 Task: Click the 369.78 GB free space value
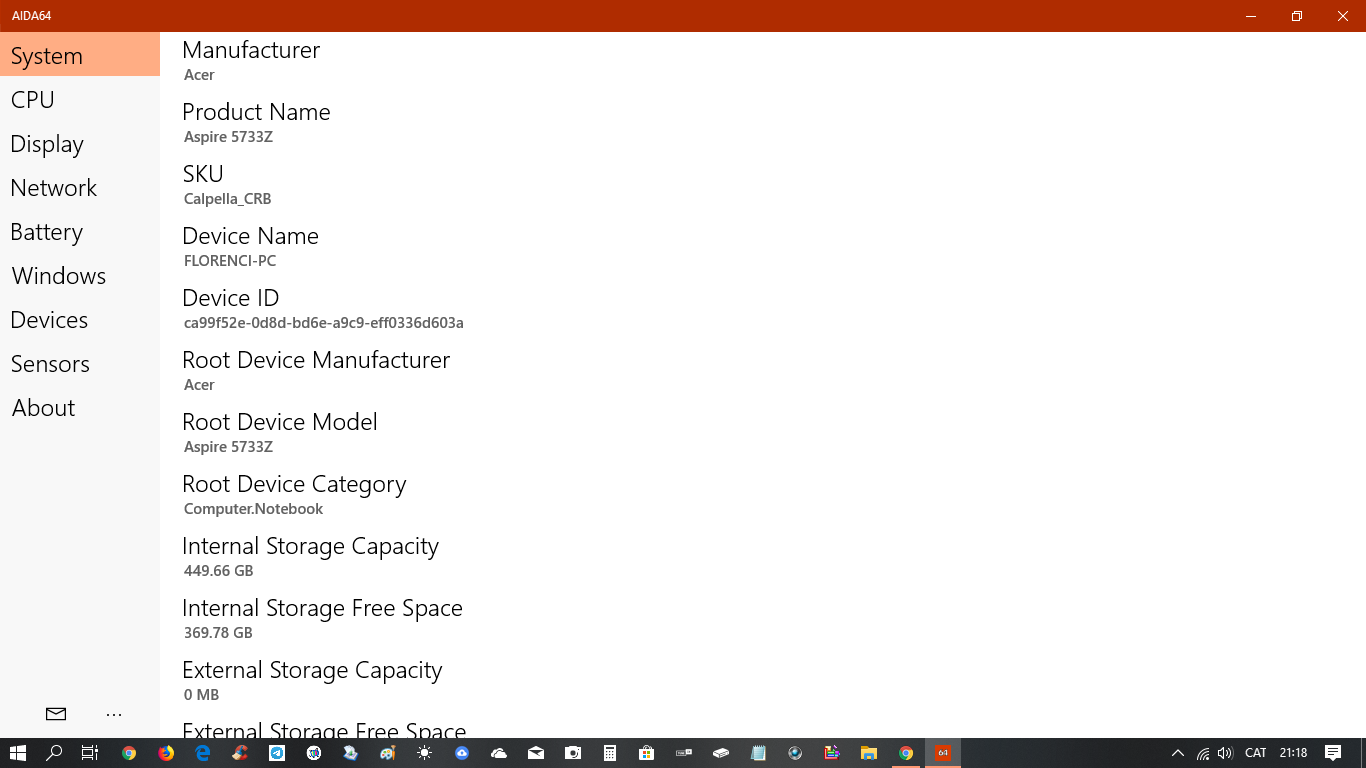click(218, 633)
